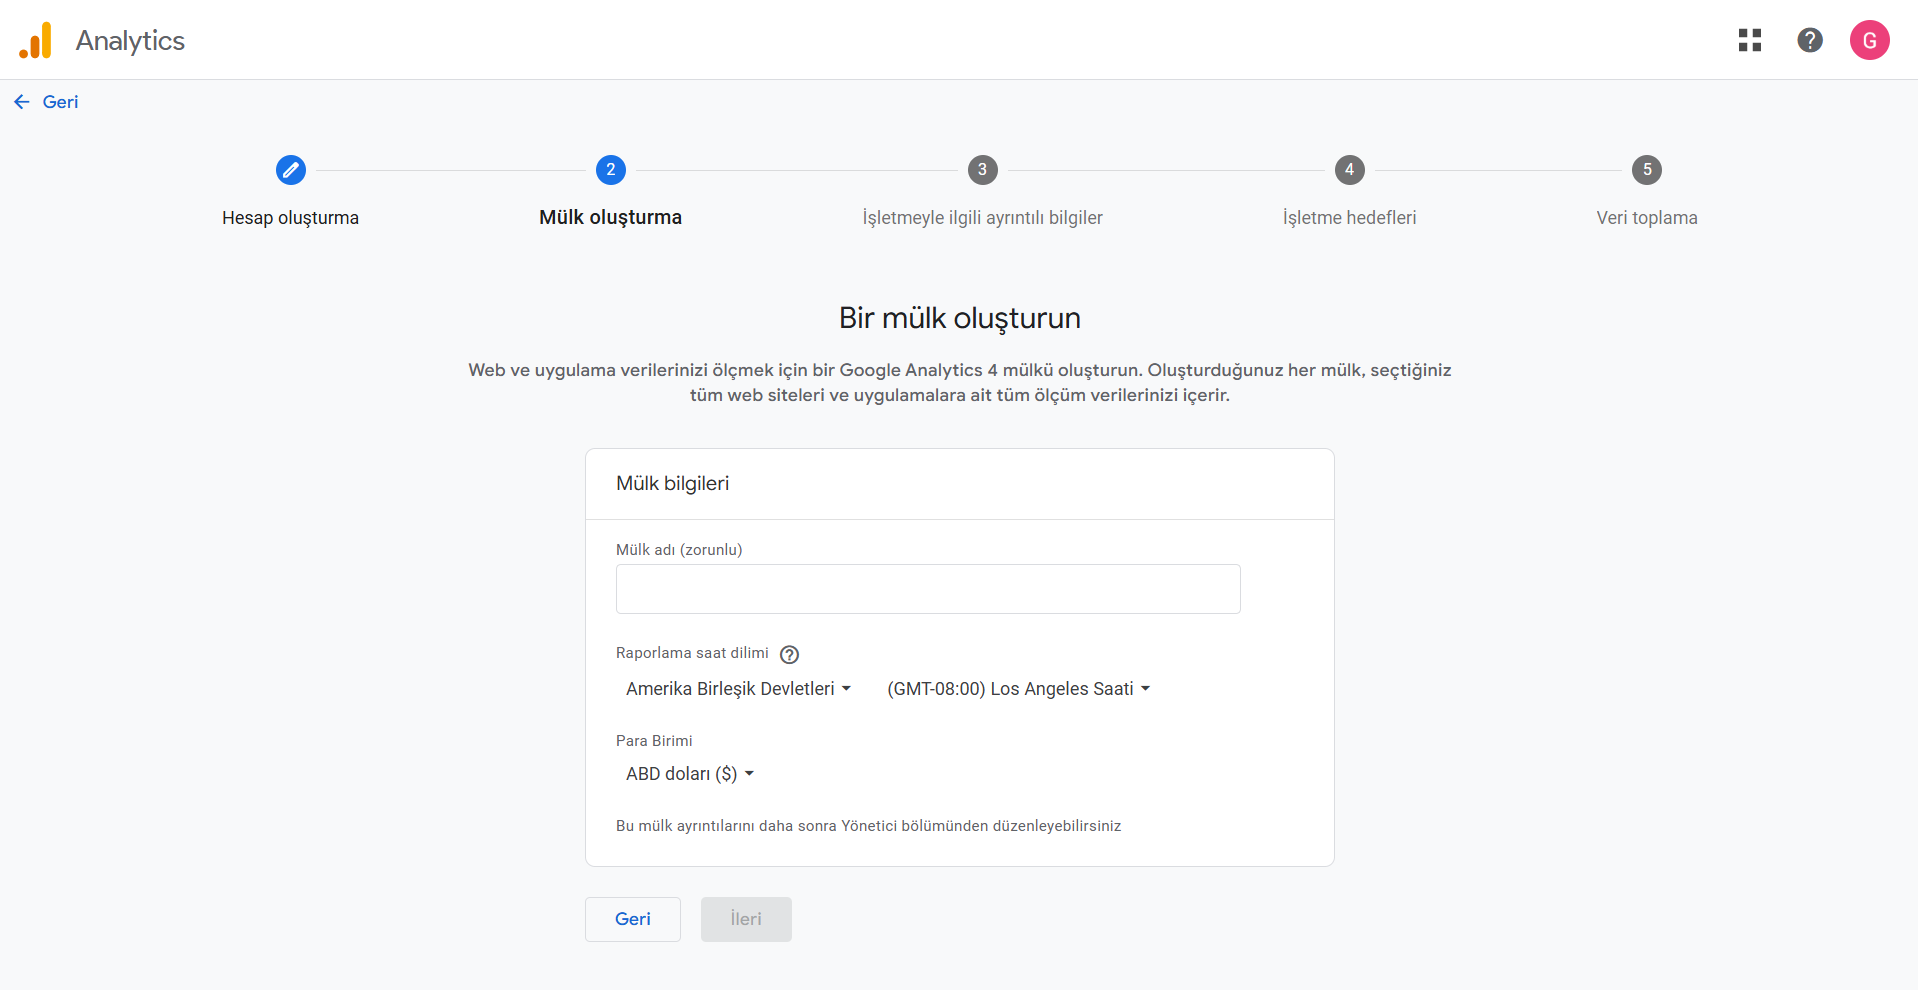This screenshot has height=990, width=1918.
Task: Focus the Mülk adı text field
Action: tap(927, 589)
